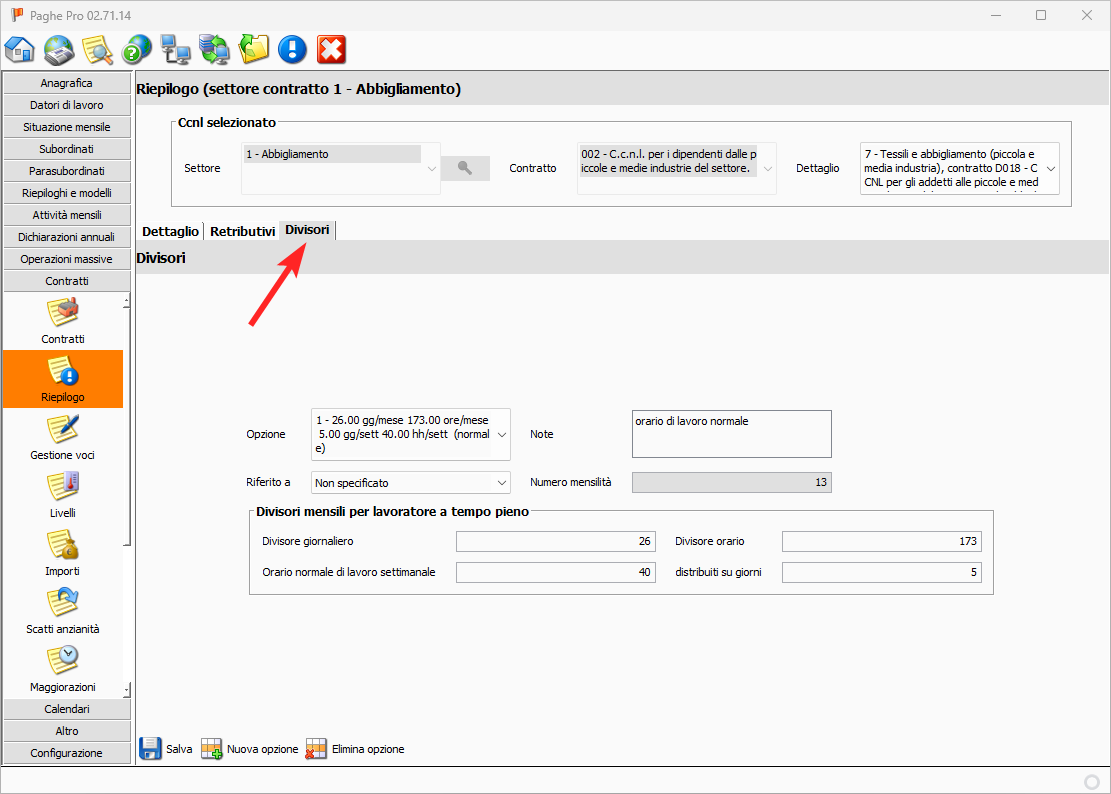Open the globe newspaper news icon
The width and height of the screenshot is (1111, 794).
tap(59, 49)
